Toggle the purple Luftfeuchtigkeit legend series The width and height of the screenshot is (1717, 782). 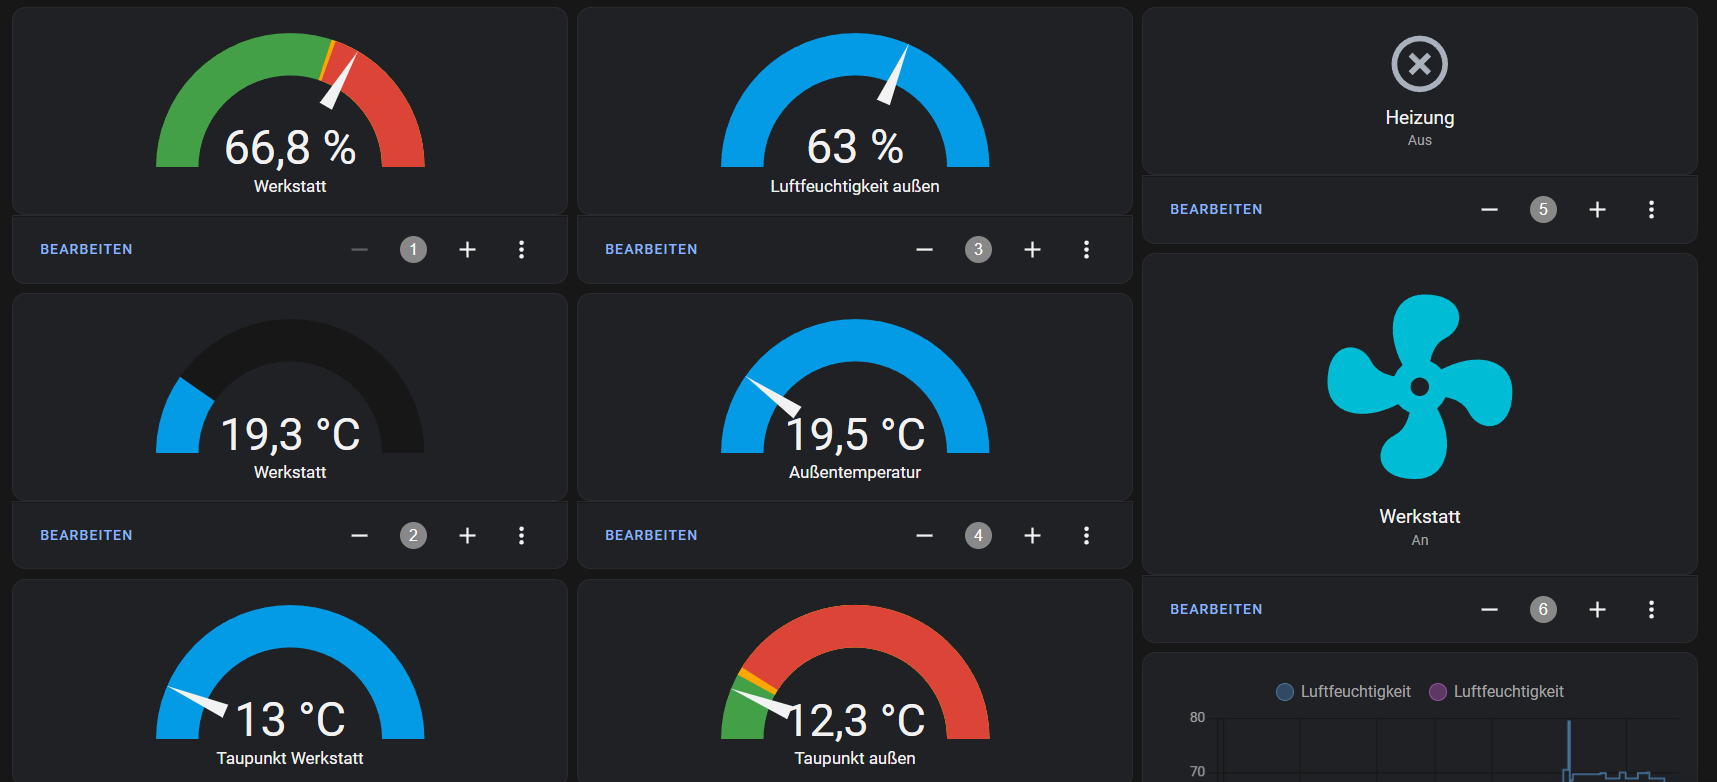click(1497, 691)
